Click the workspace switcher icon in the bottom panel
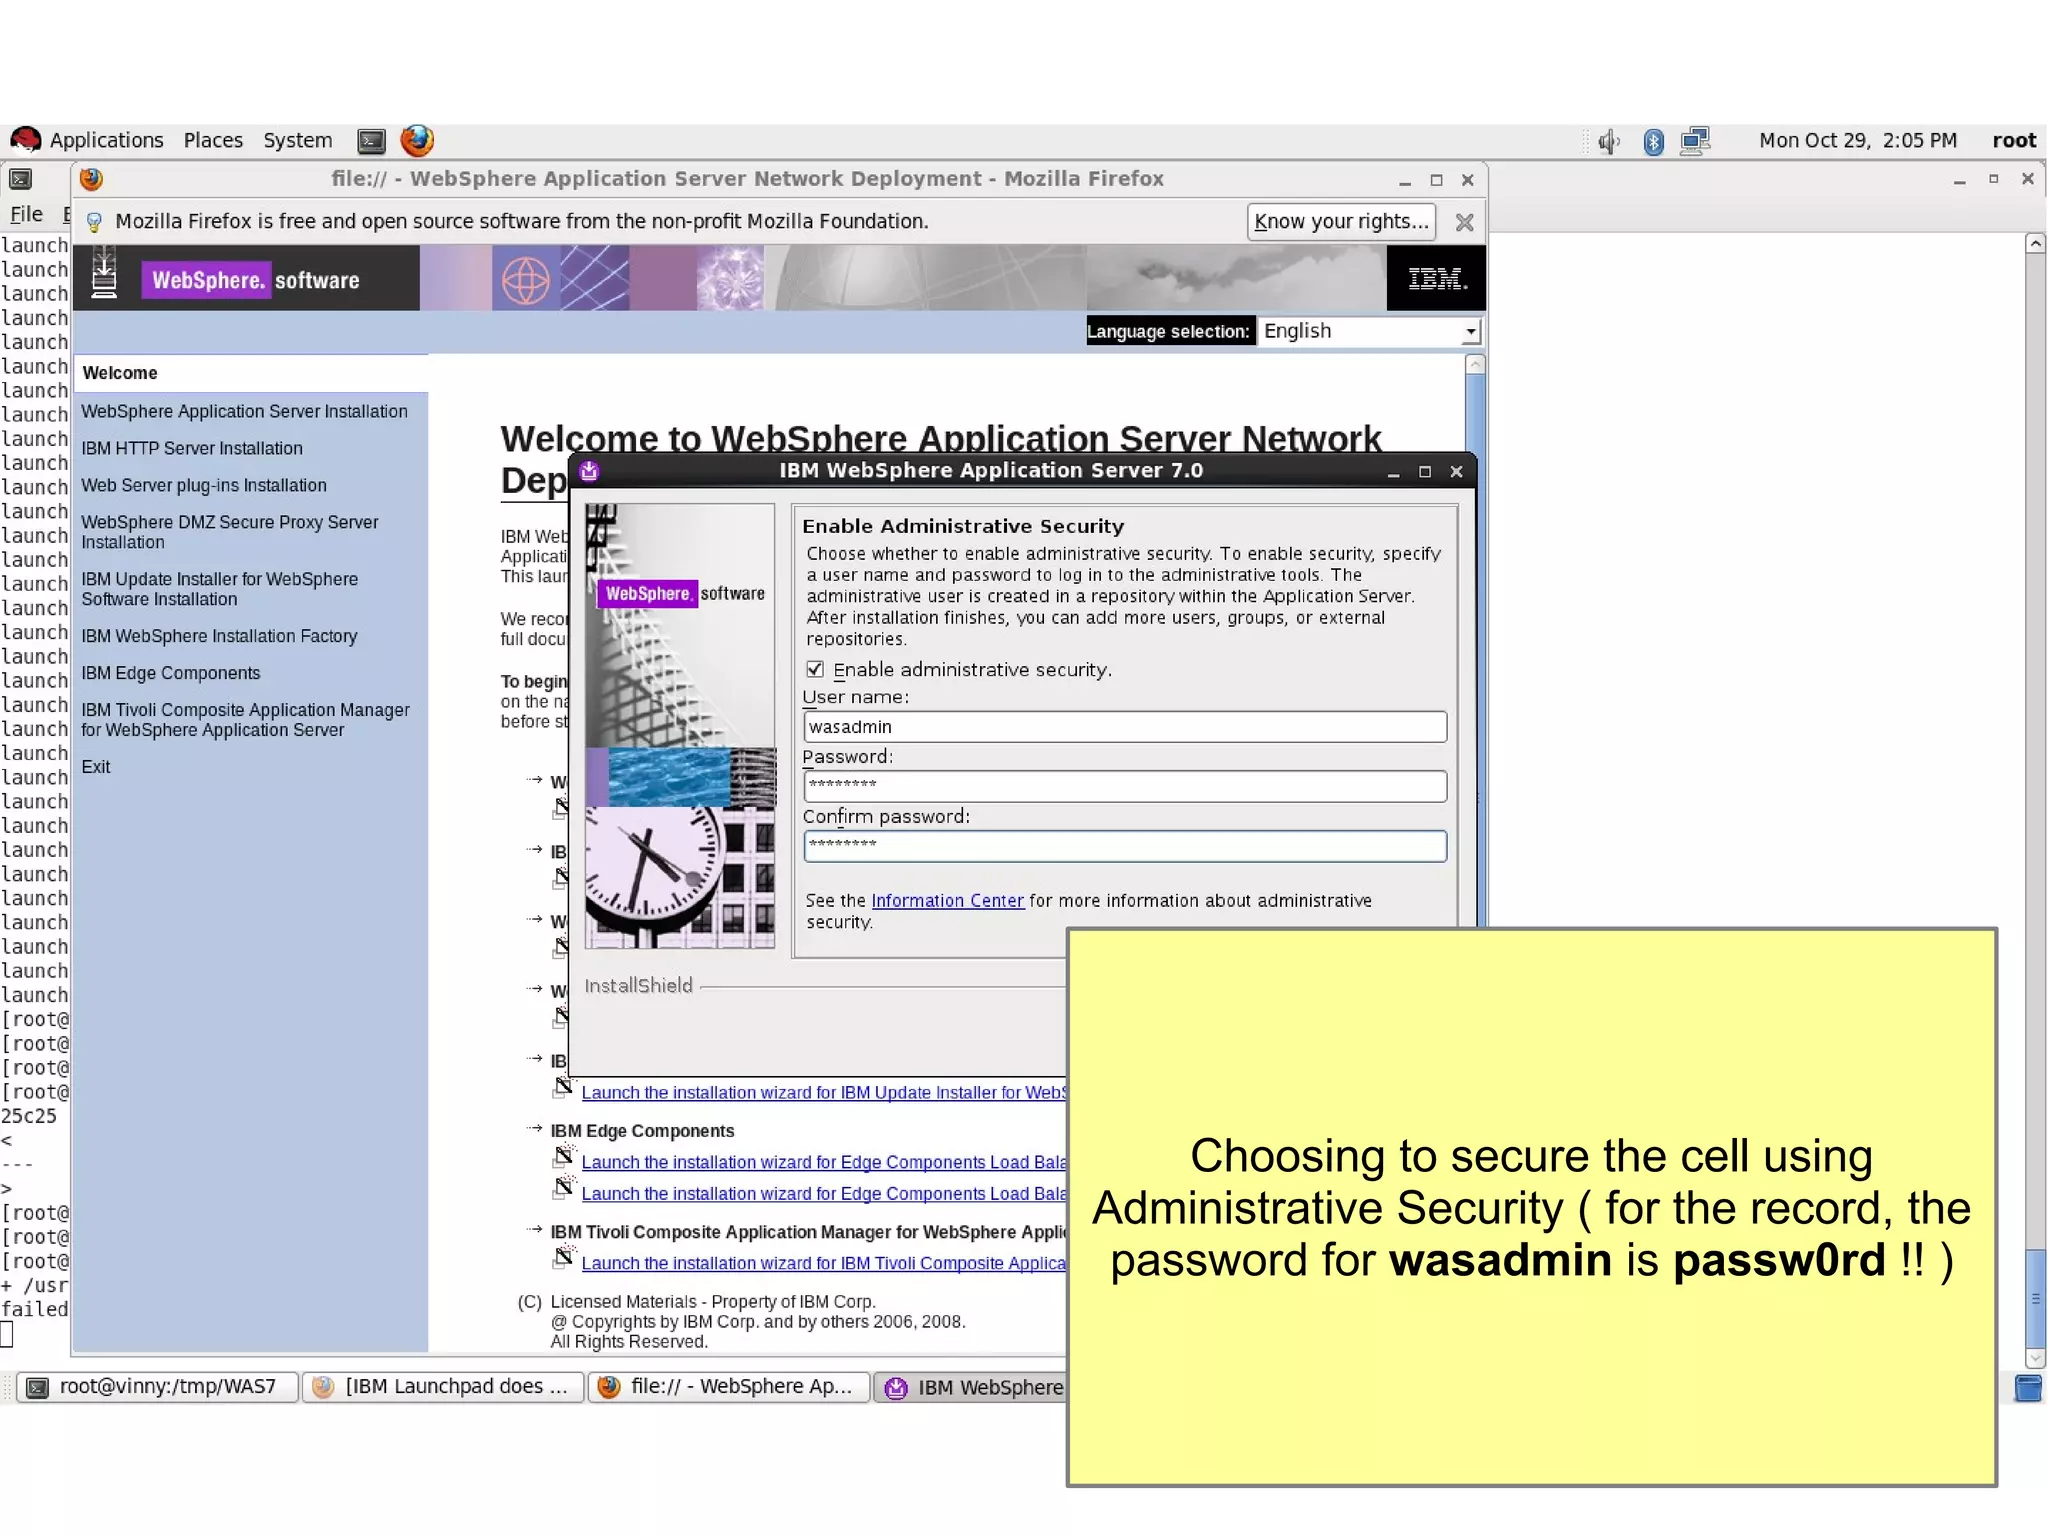 tap(2028, 1388)
